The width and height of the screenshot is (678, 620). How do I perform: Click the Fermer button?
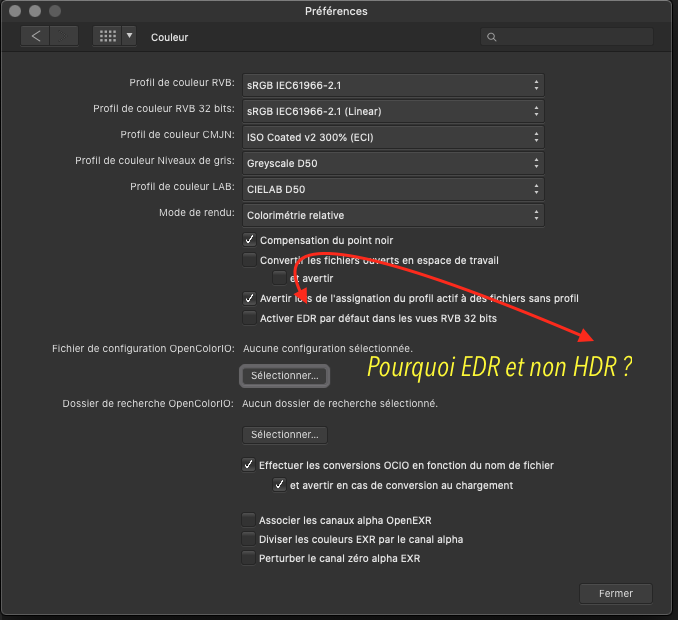[616, 593]
